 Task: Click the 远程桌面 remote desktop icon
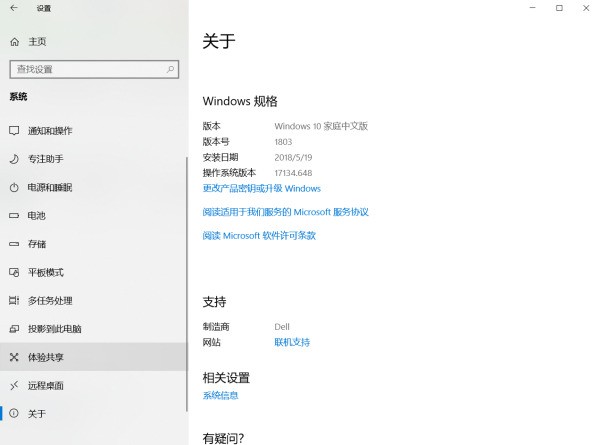14,386
